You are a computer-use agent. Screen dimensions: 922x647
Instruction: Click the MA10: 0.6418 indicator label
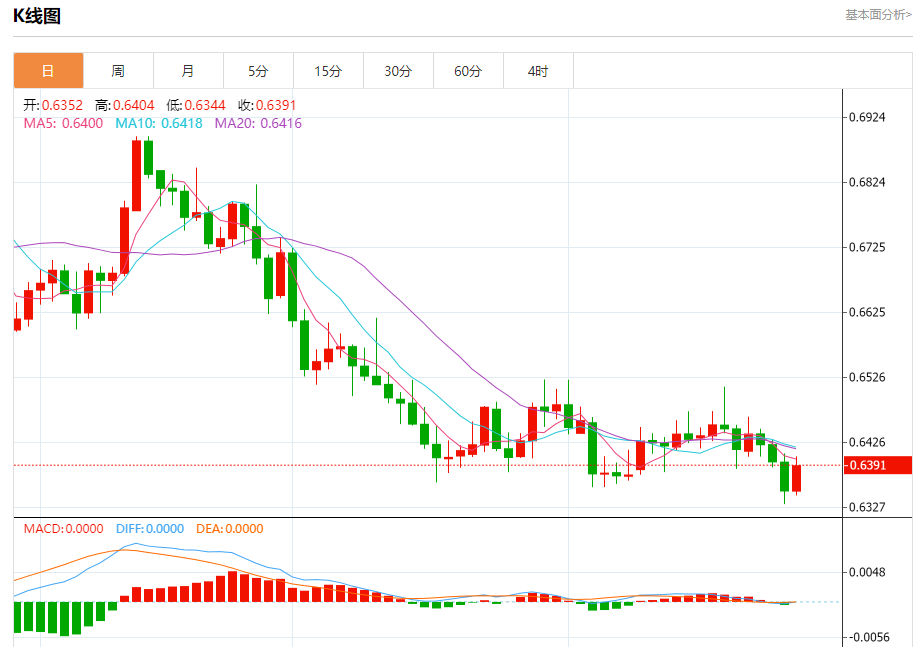point(159,123)
